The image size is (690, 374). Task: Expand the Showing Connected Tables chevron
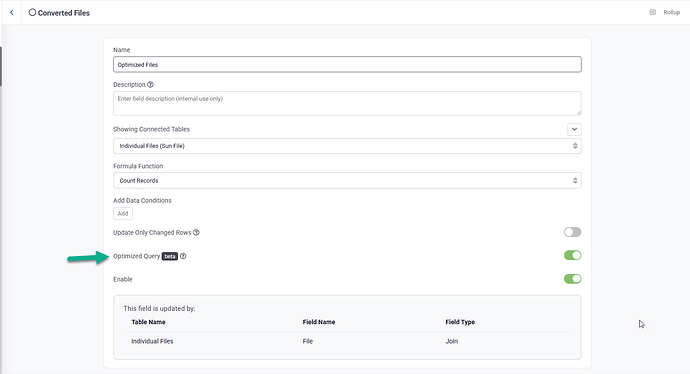coord(574,129)
